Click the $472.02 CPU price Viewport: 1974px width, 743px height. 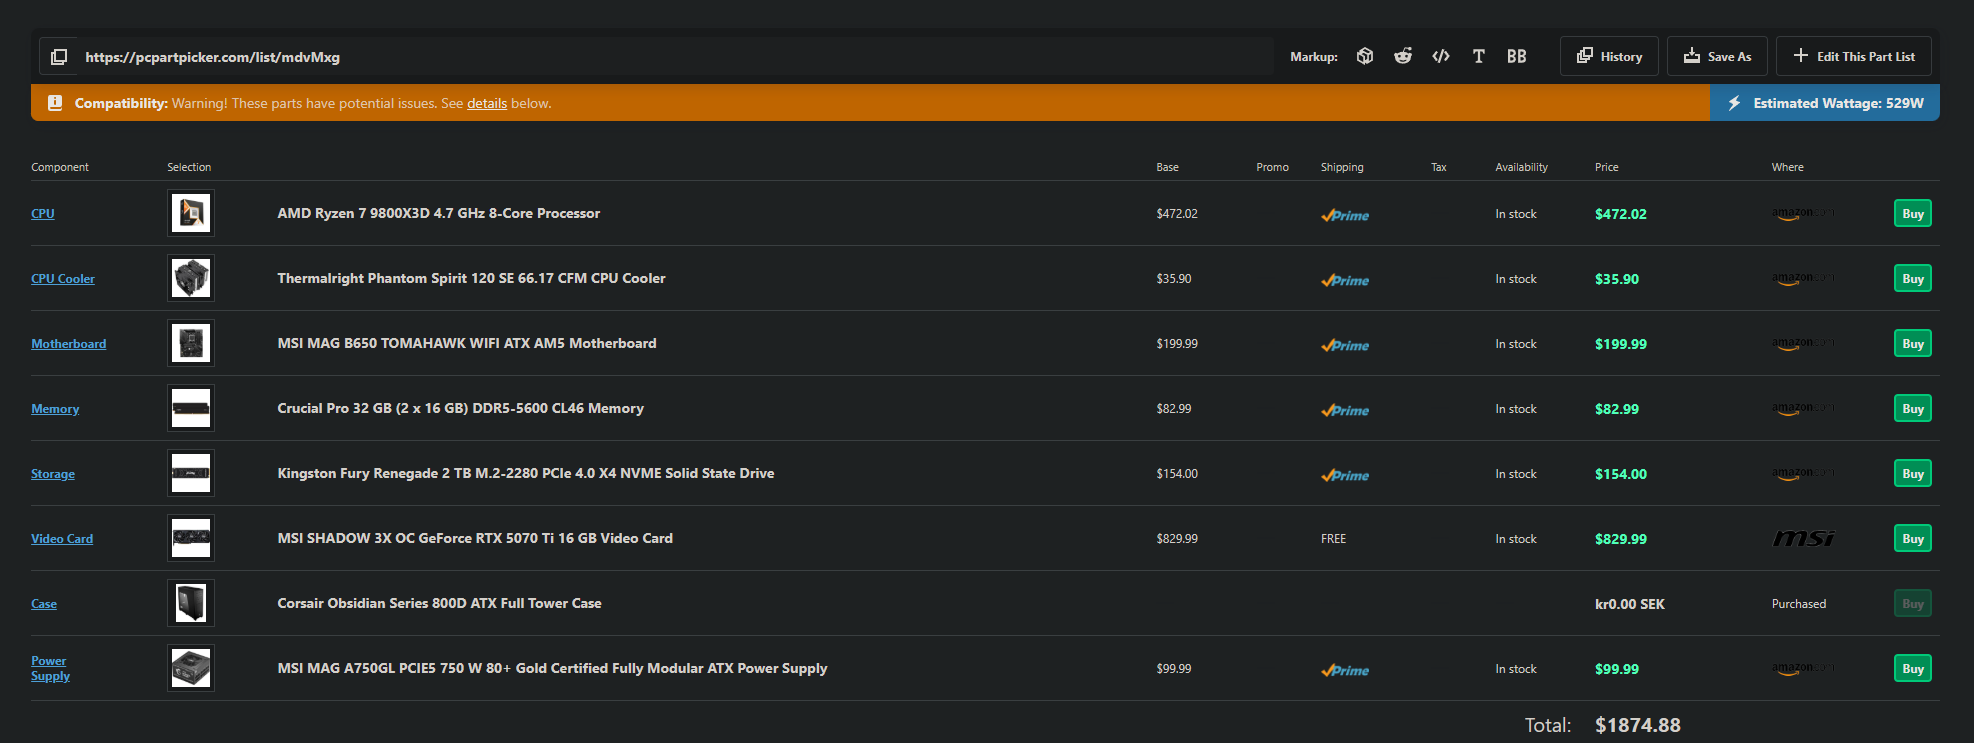[1621, 214]
